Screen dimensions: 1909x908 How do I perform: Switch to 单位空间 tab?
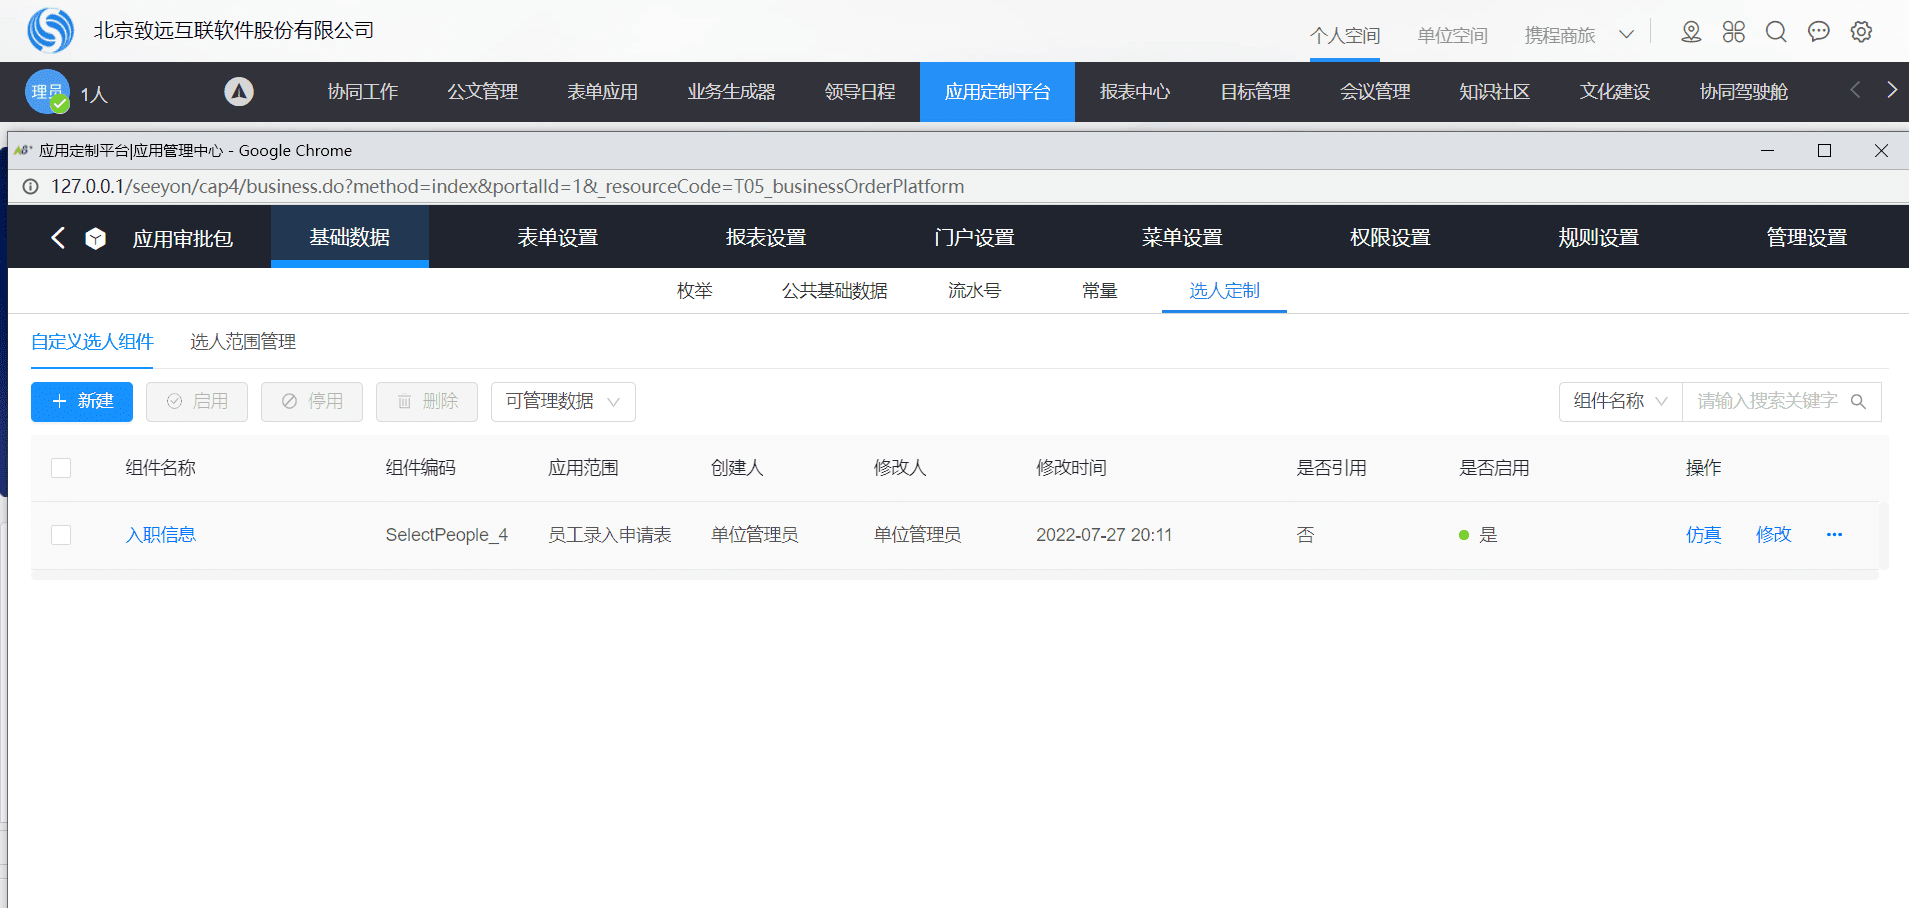1452,36
